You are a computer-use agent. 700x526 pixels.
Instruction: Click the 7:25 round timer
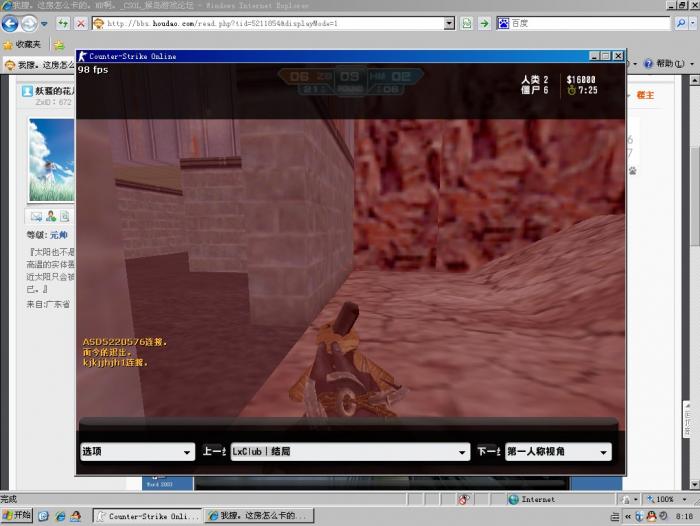click(x=588, y=90)
